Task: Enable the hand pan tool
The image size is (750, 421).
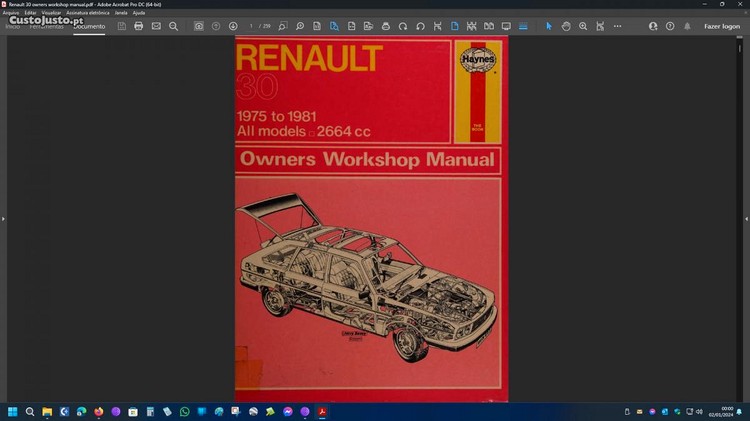Action: pos(566,26)
